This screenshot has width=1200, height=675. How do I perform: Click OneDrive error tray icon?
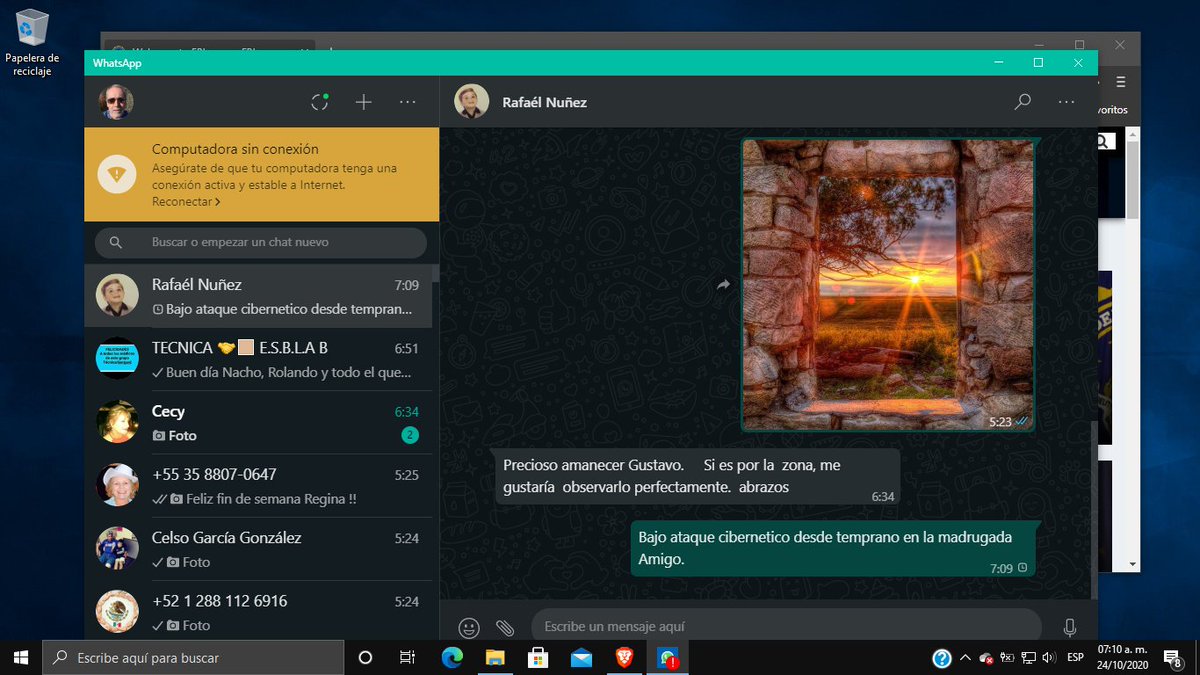pos(986,658)
